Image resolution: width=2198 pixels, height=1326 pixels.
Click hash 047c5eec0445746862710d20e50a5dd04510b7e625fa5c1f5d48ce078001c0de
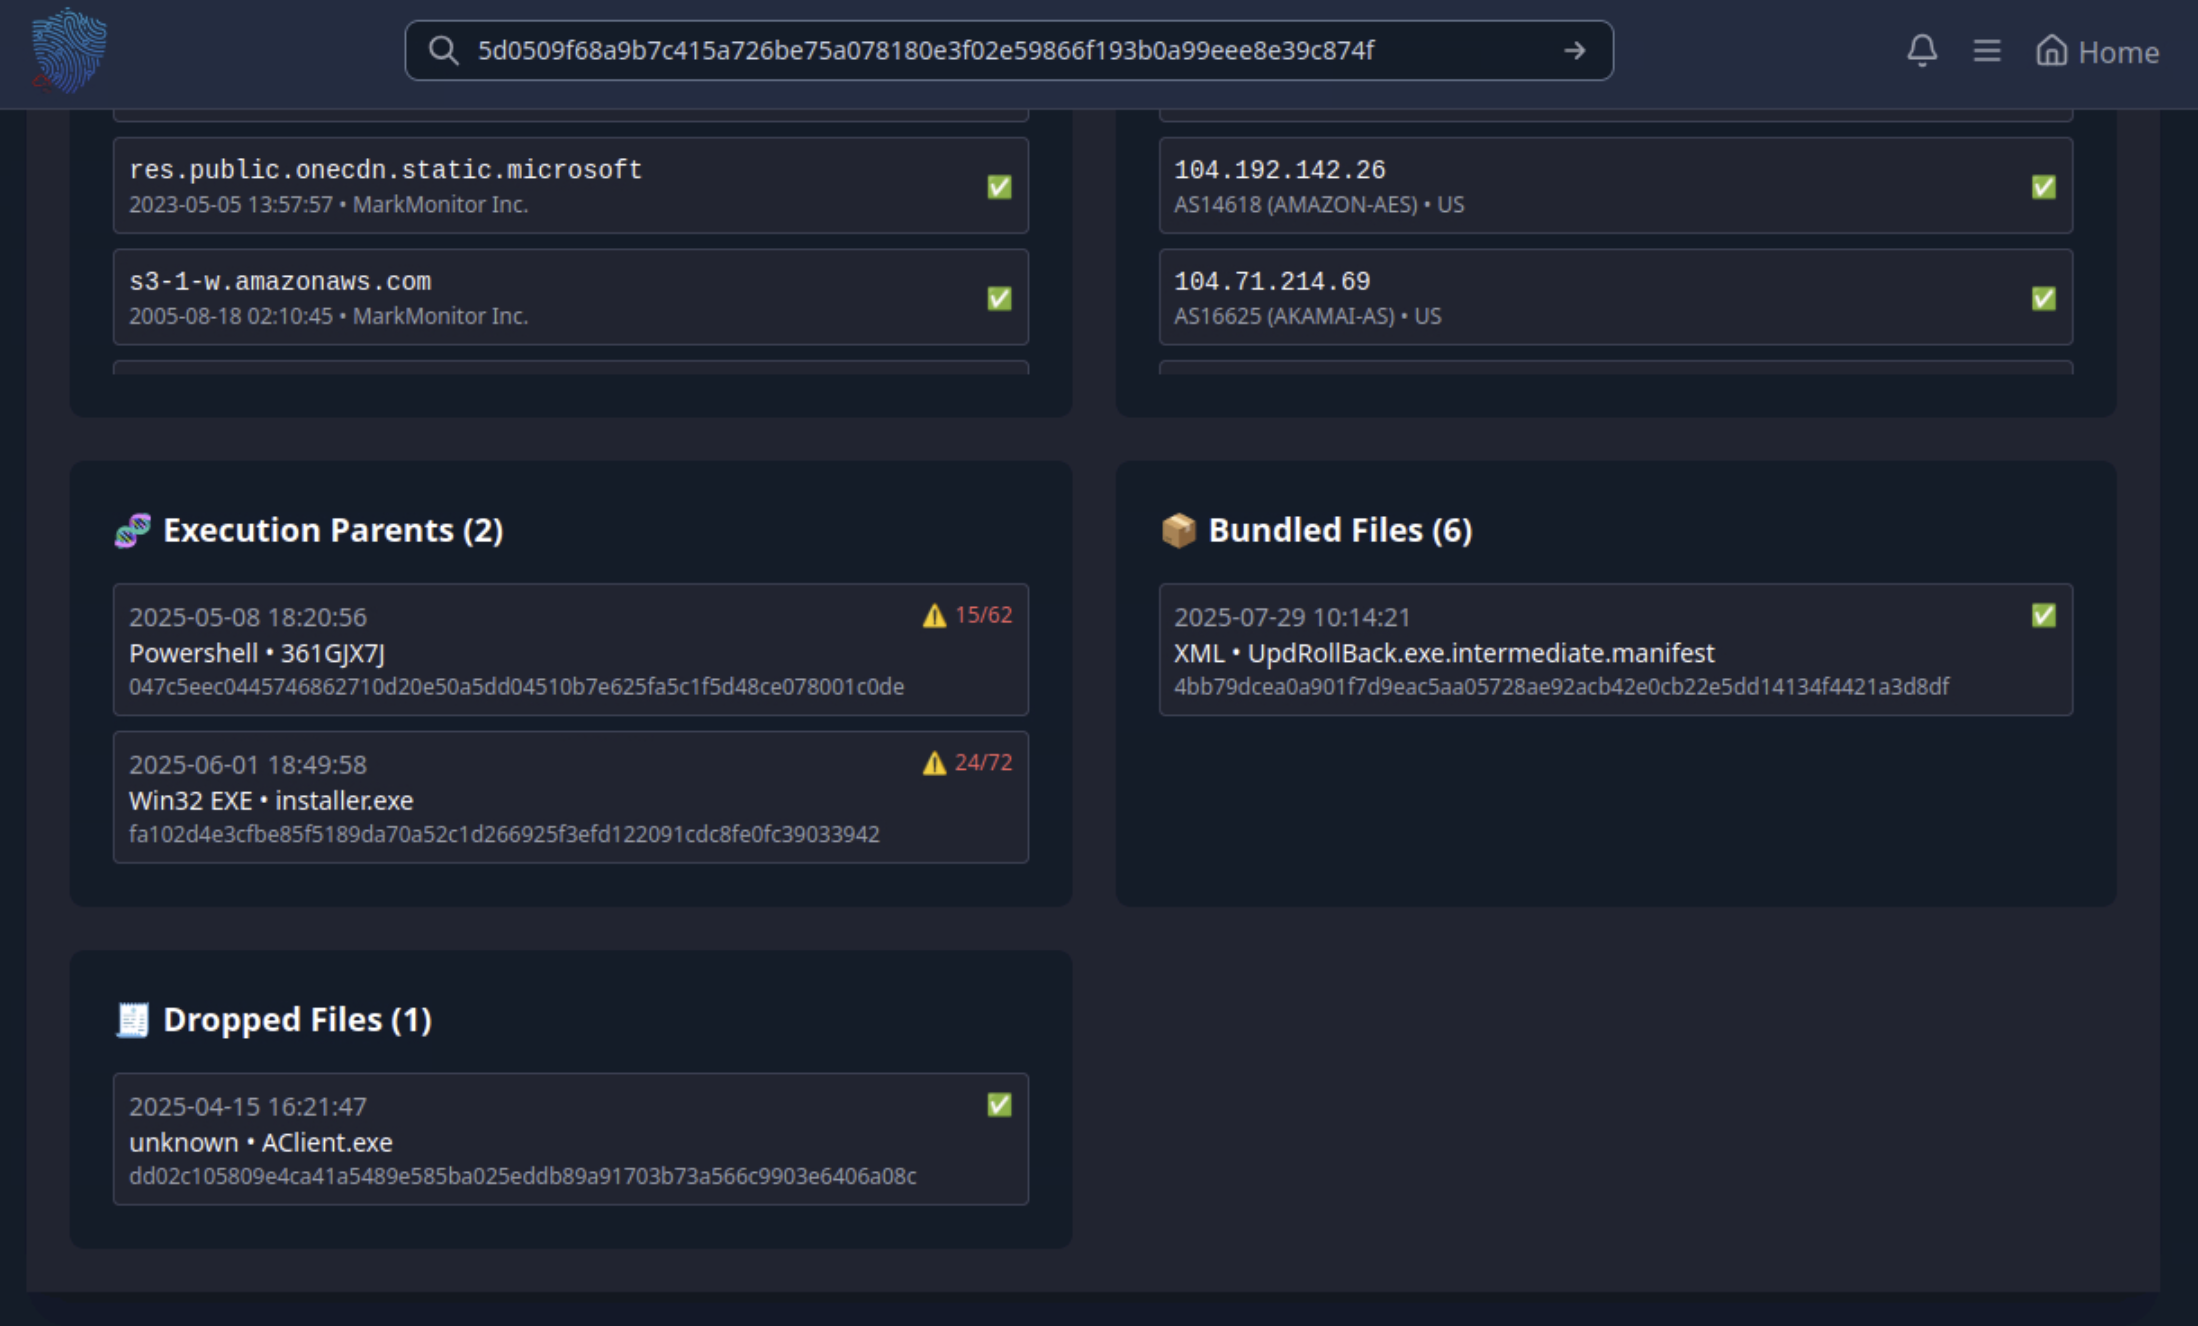pyautogui.click(x=516, y=687)
